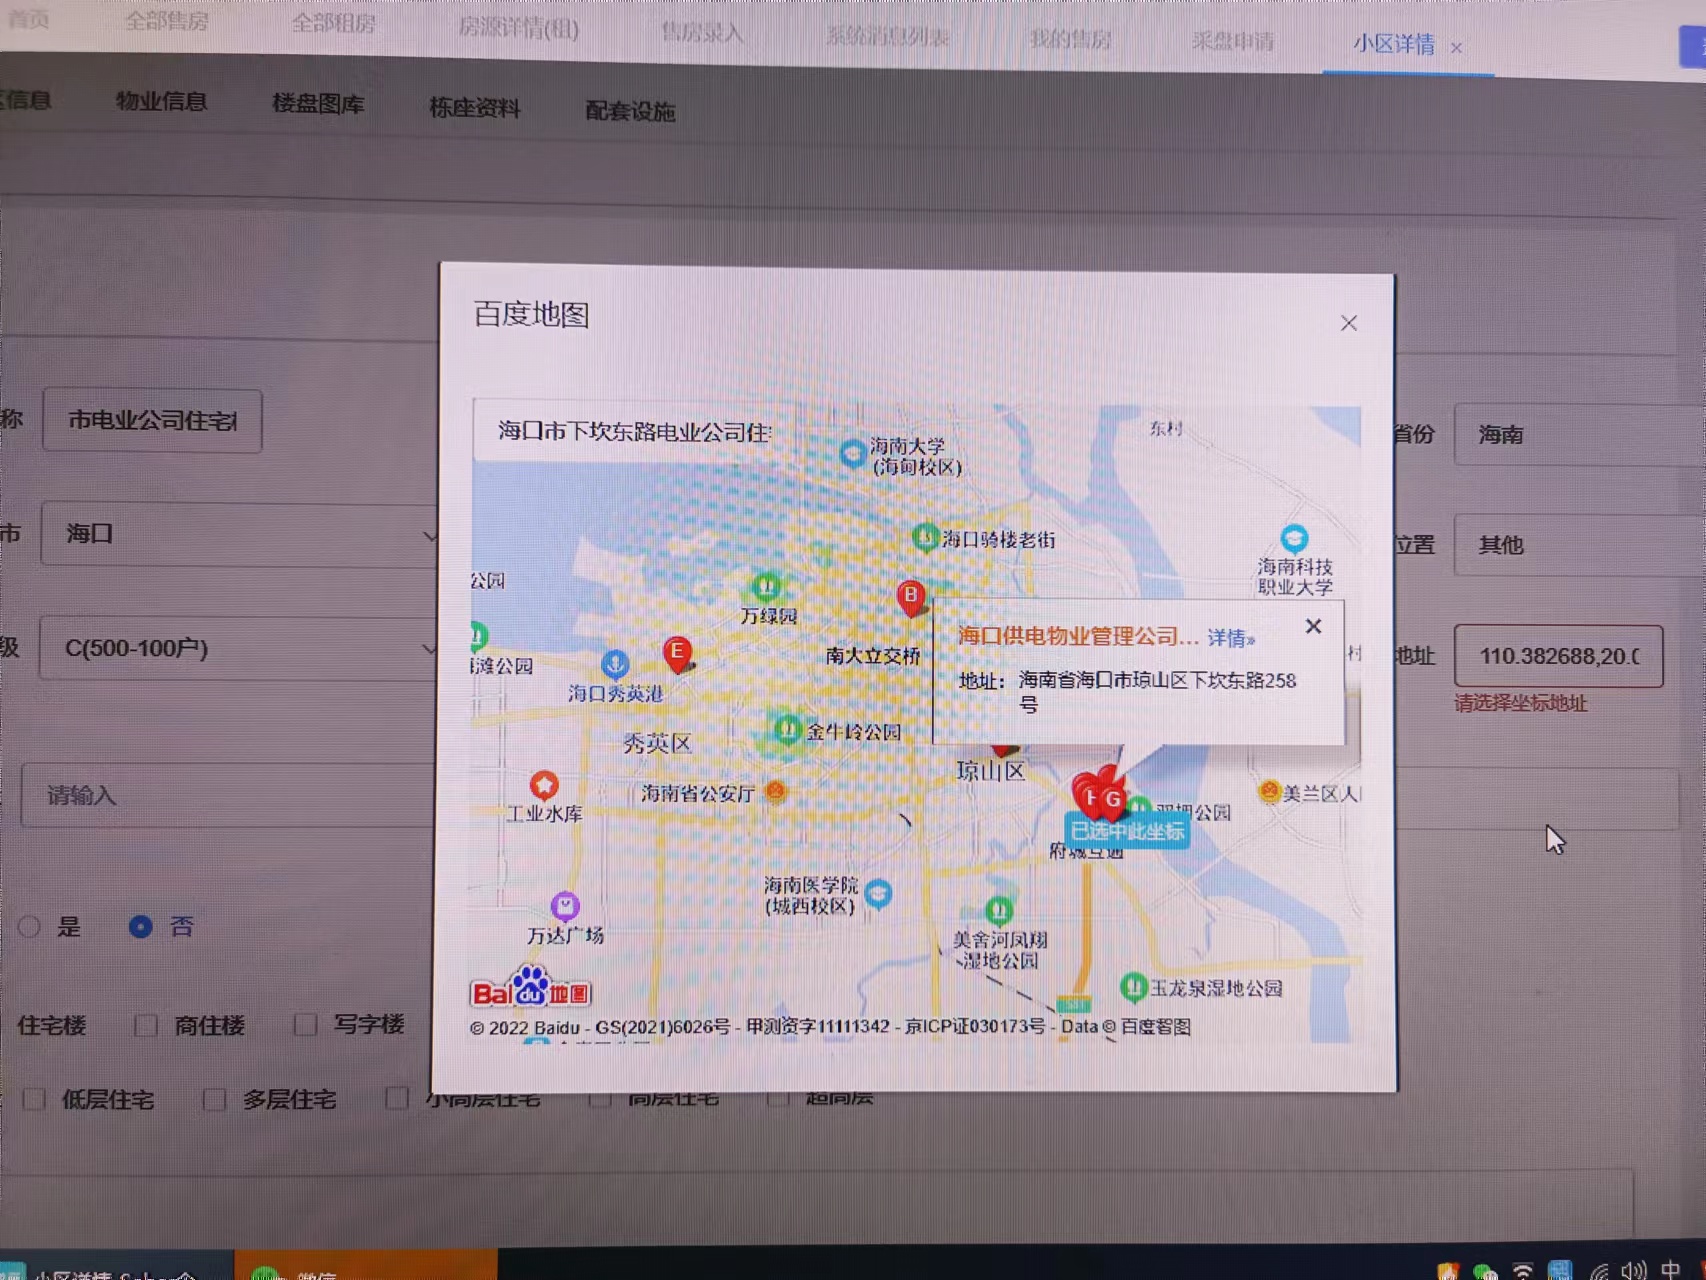Close the 百度地图 dialog

click(x=1348, y=323)
